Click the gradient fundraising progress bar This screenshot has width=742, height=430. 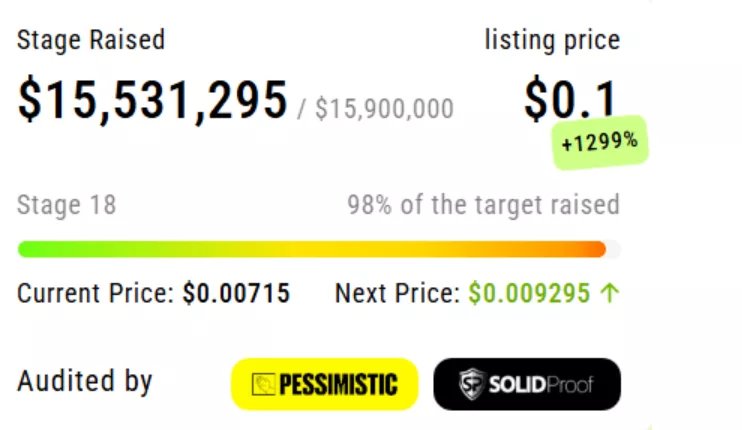pos(311,249)
